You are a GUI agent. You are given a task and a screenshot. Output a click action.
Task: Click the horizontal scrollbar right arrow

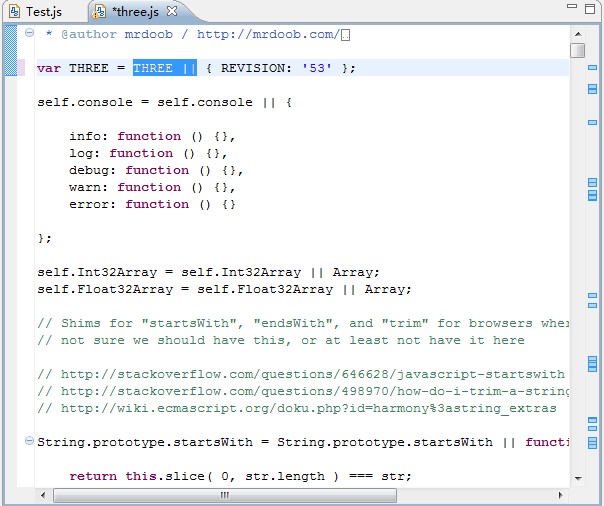tap(560, 495)
